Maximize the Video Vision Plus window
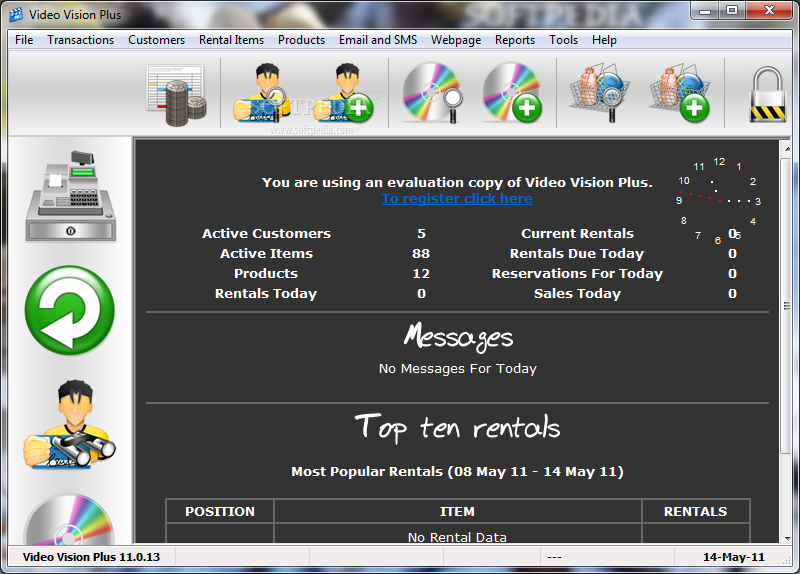 tap(732, 11)
